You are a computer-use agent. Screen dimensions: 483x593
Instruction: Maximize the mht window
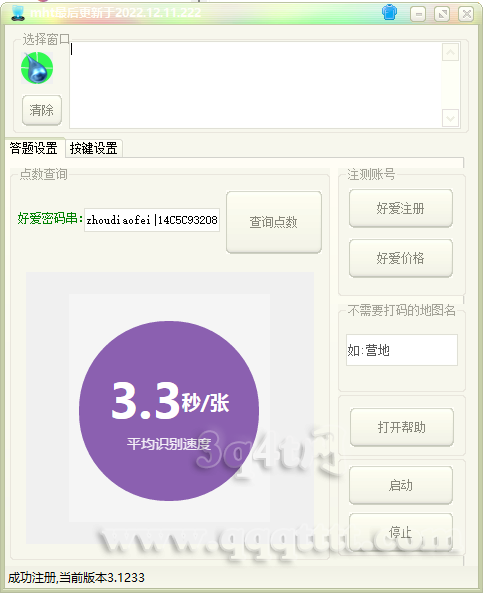point(442,14)
